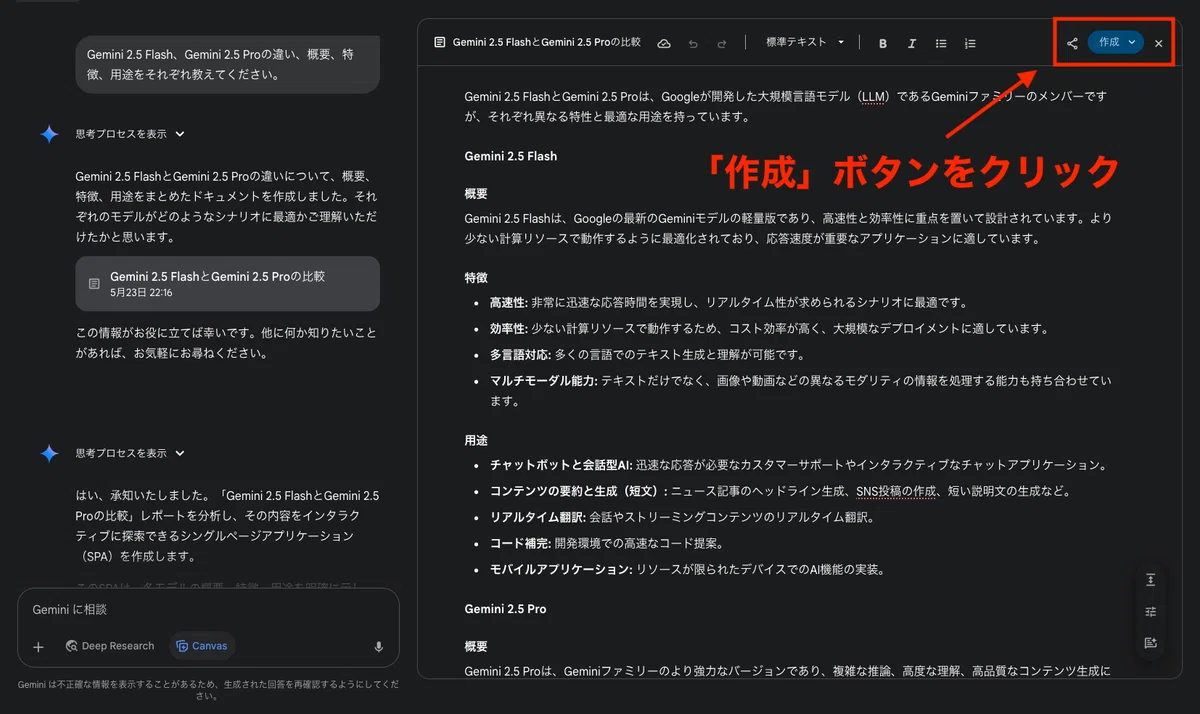Open the Gemini 2.5 Flash比較 document card in chat

click(x=228, y=283)
